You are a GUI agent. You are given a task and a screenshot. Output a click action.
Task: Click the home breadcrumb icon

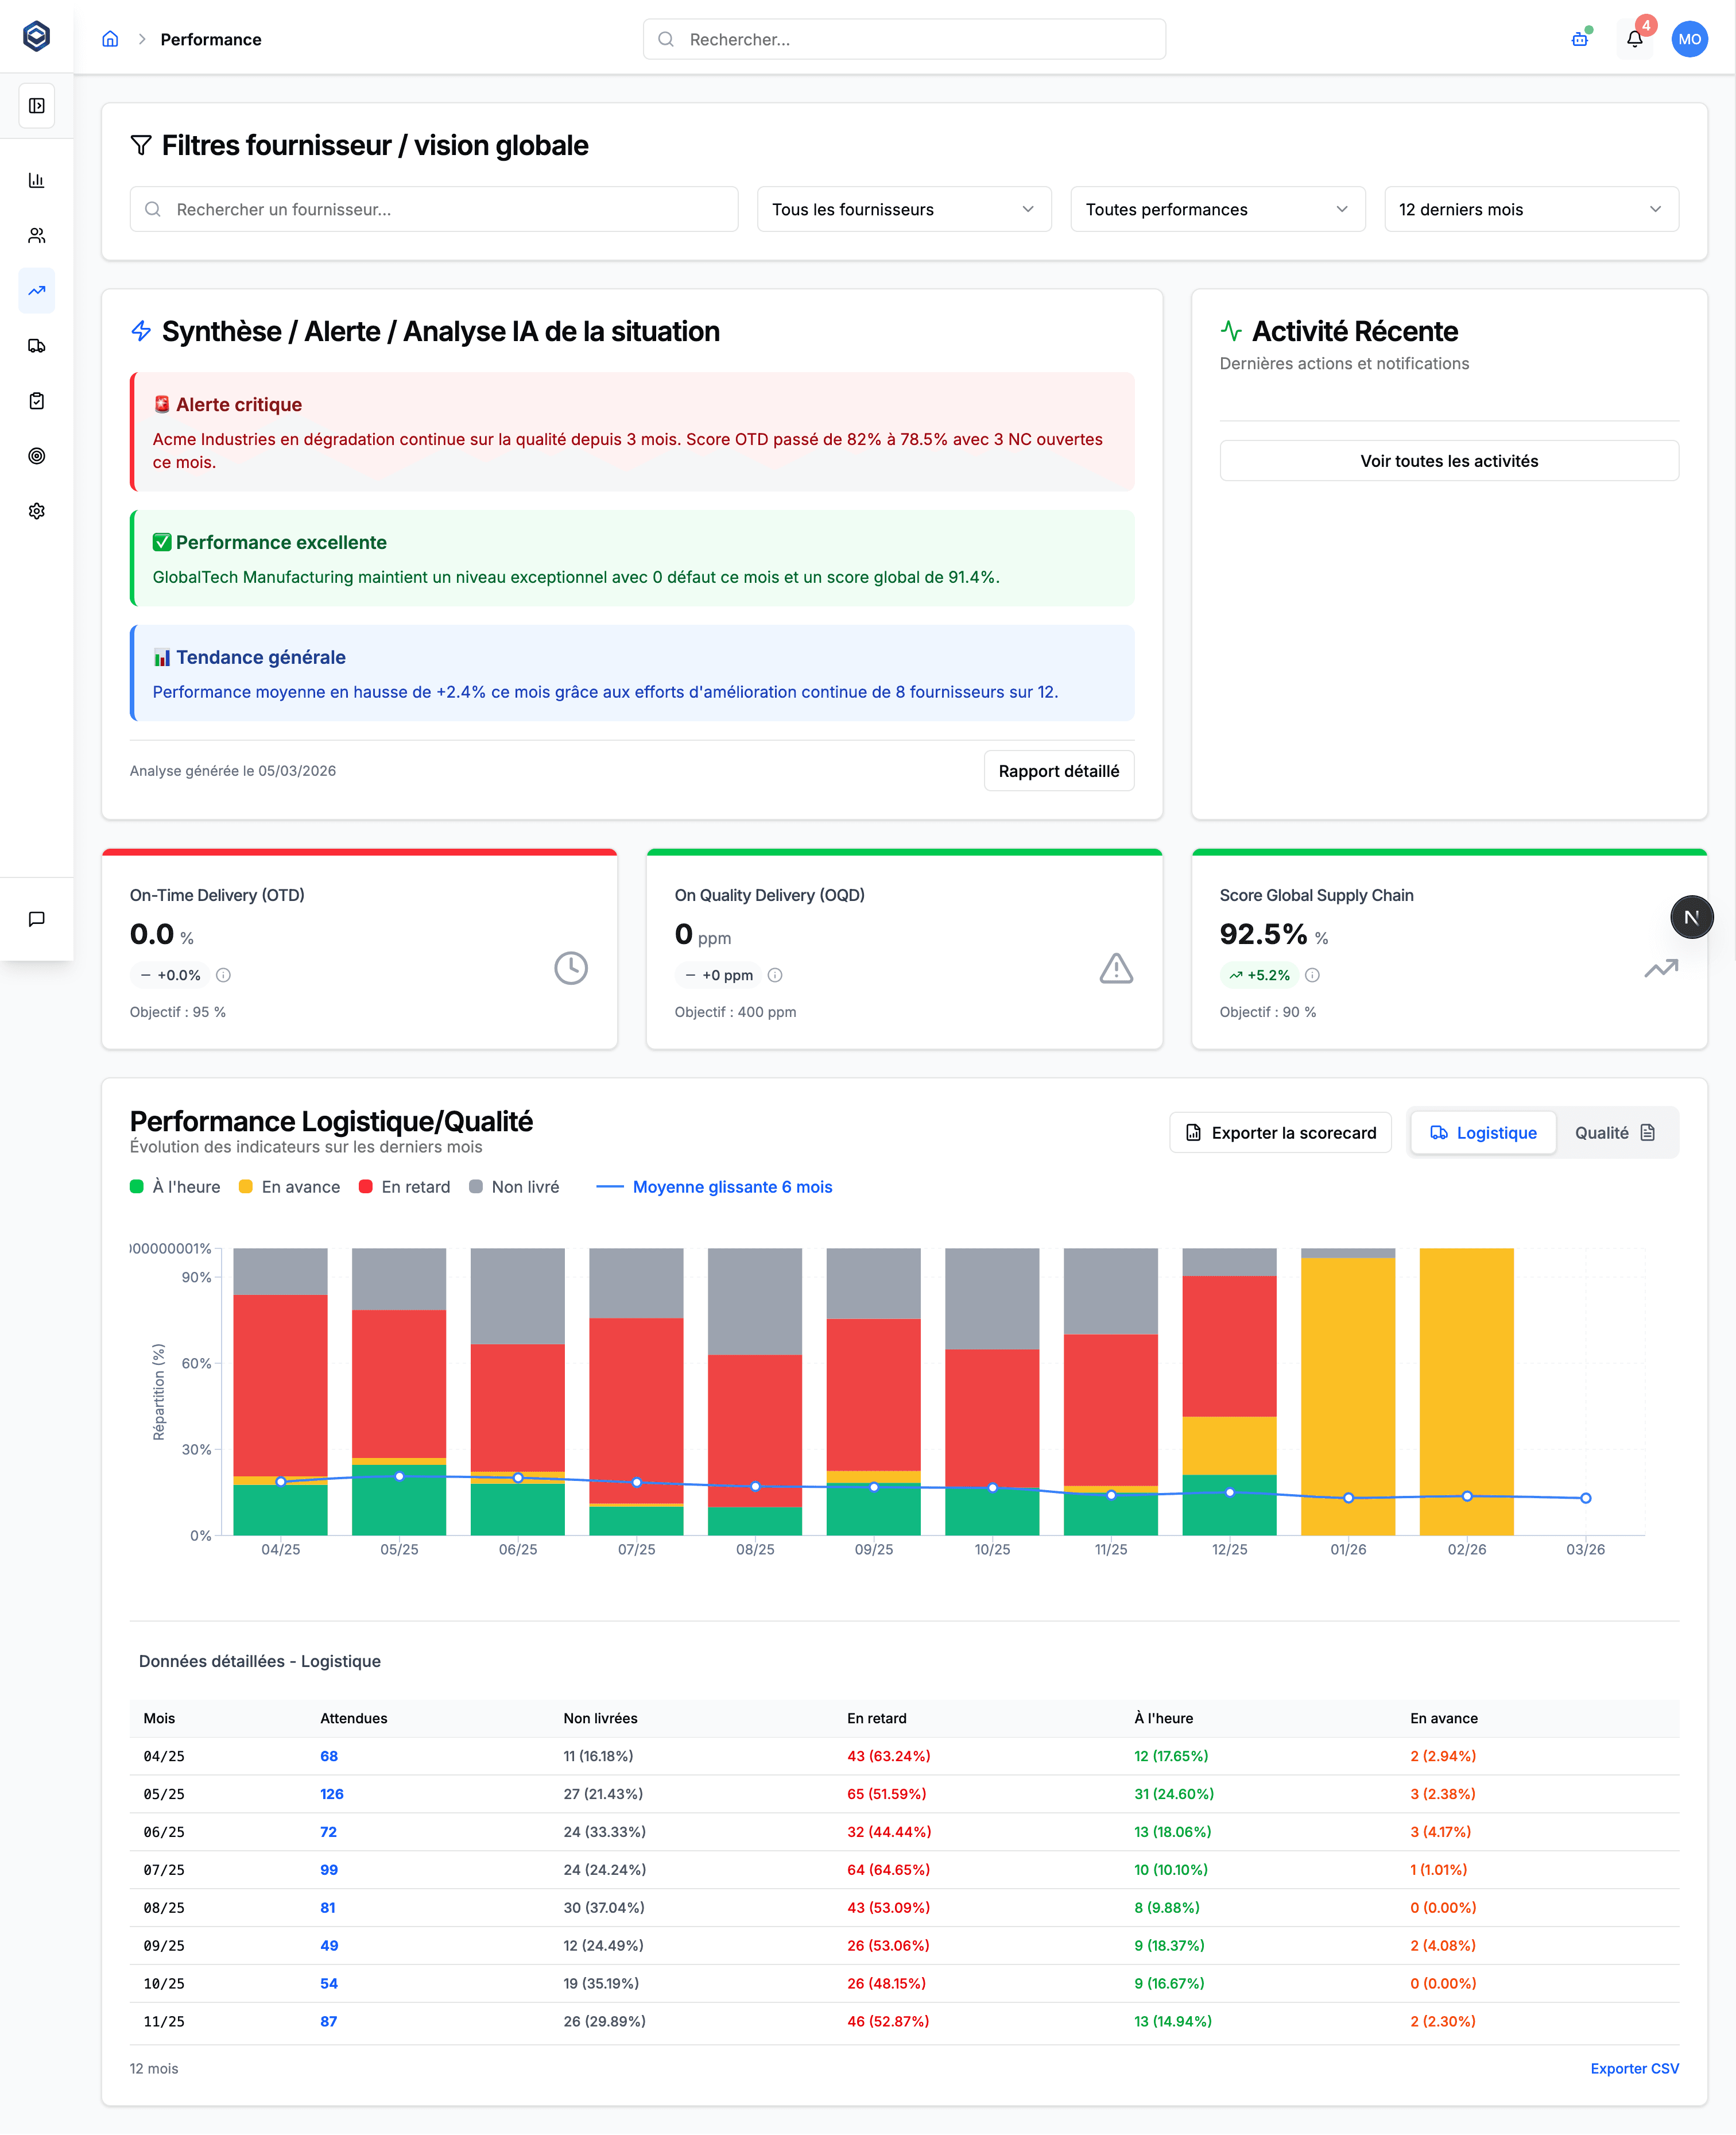click(110, 39)
